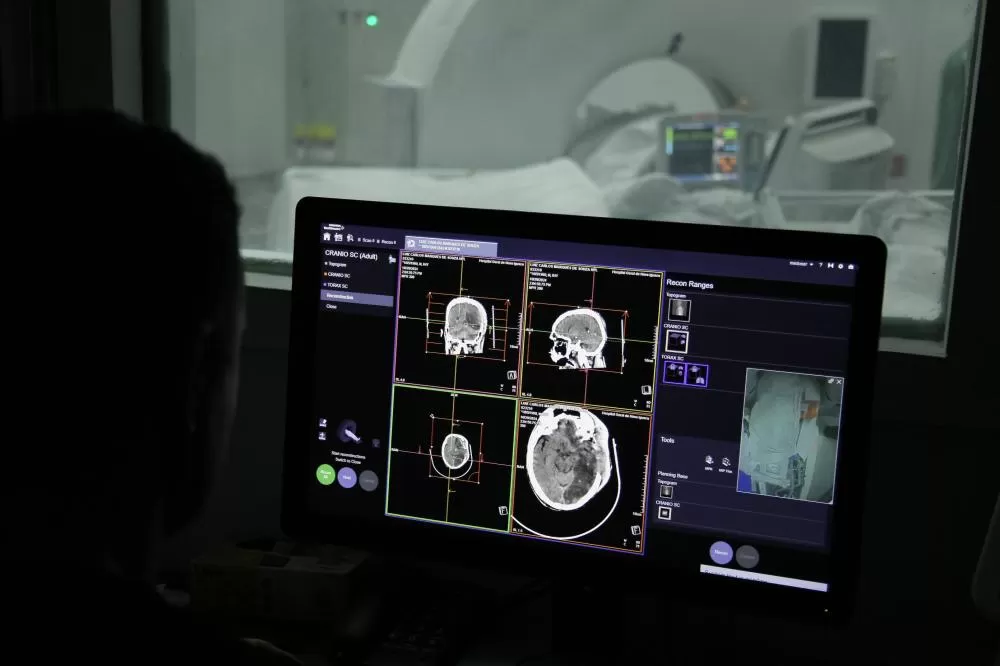Click the orientation icon in coronal view
1000x666 pixels.
click(x=511, y=375)
